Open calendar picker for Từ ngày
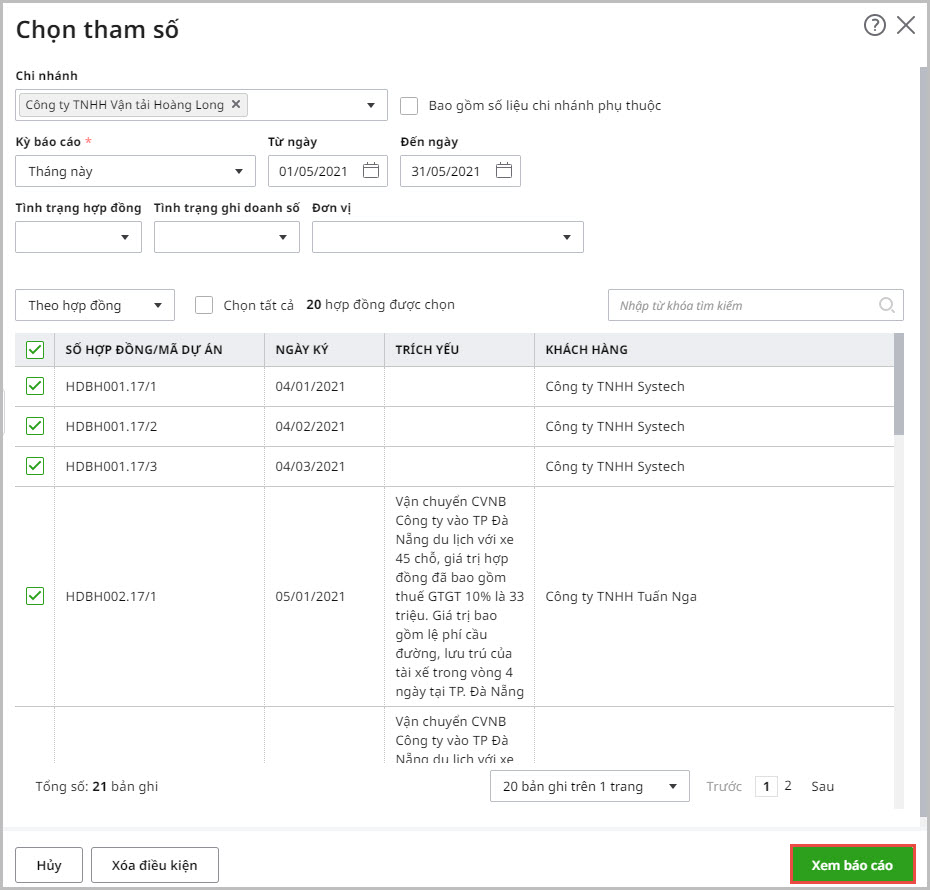 (x=371, y=171)
